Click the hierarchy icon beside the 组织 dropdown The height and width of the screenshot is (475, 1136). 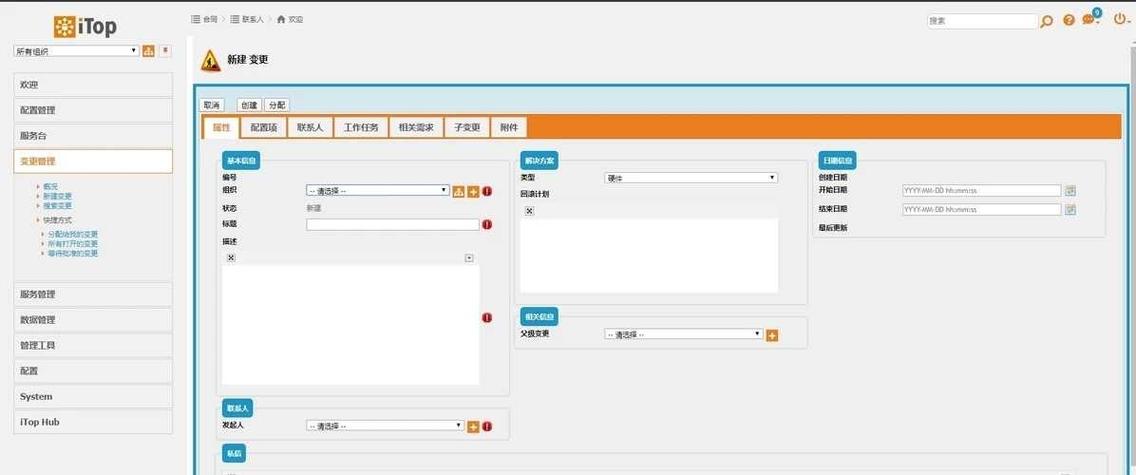[459, 191]
